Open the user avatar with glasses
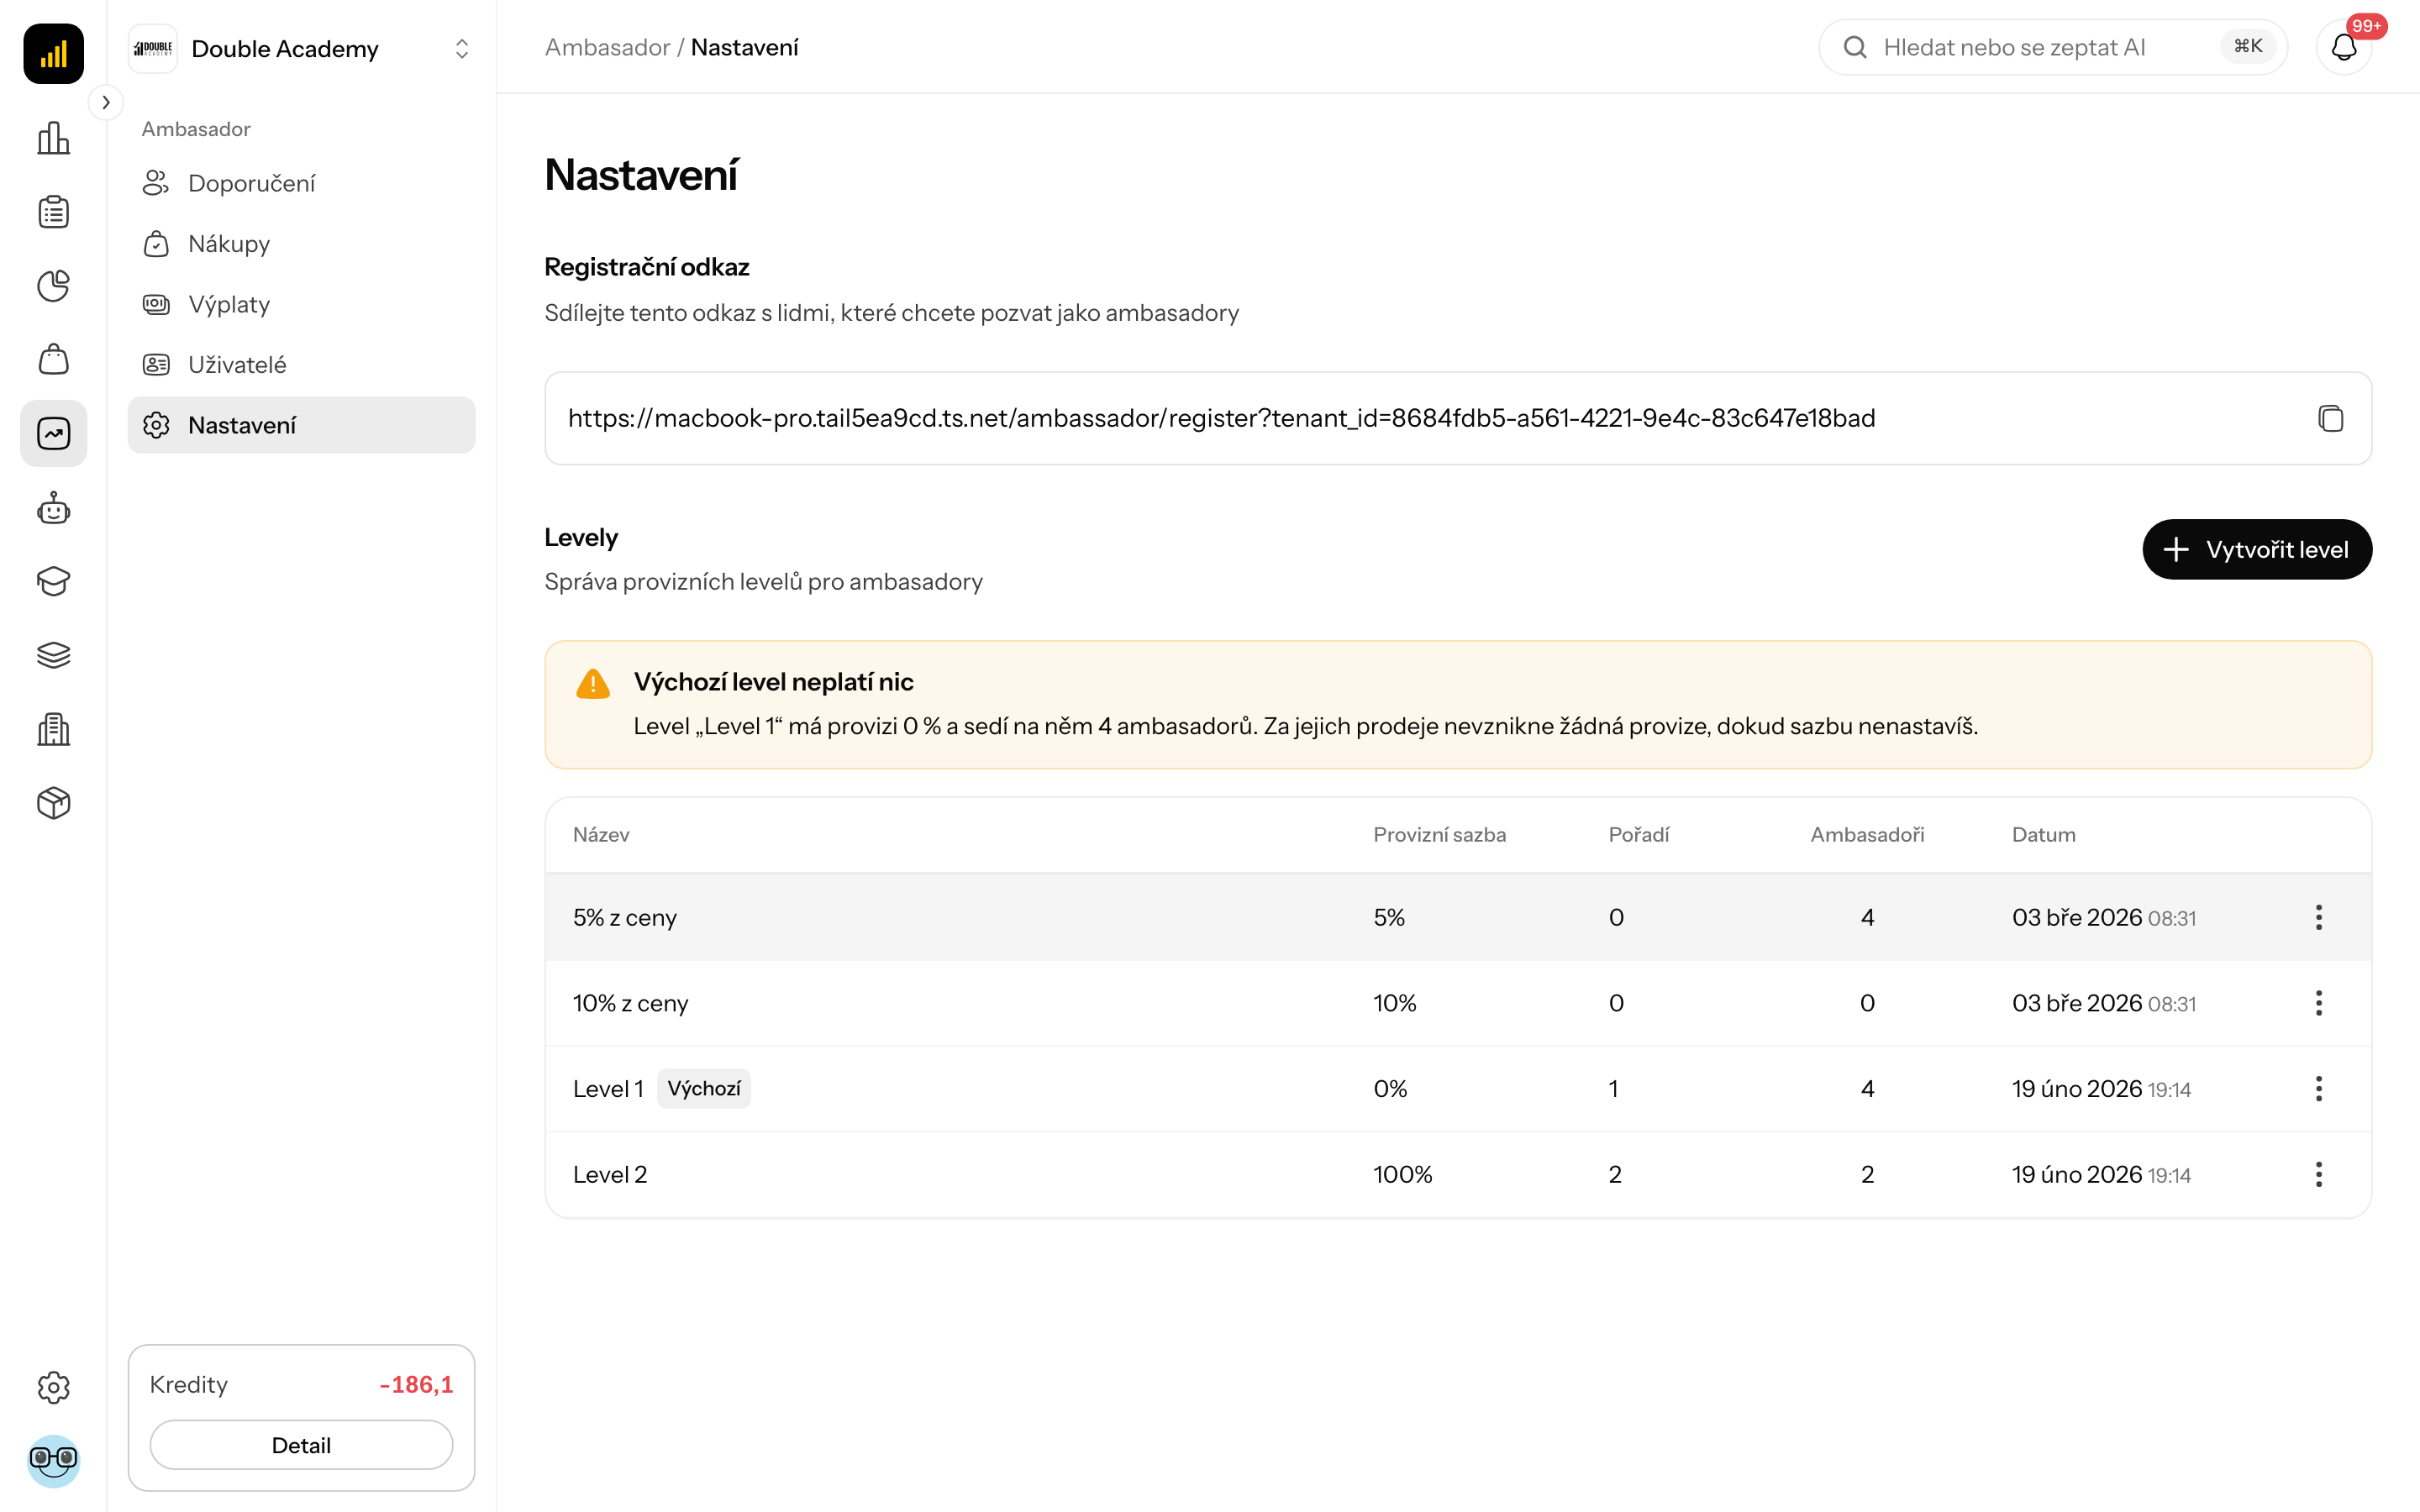Screen dimensions: 2420x1512 tap(53, 1460)
